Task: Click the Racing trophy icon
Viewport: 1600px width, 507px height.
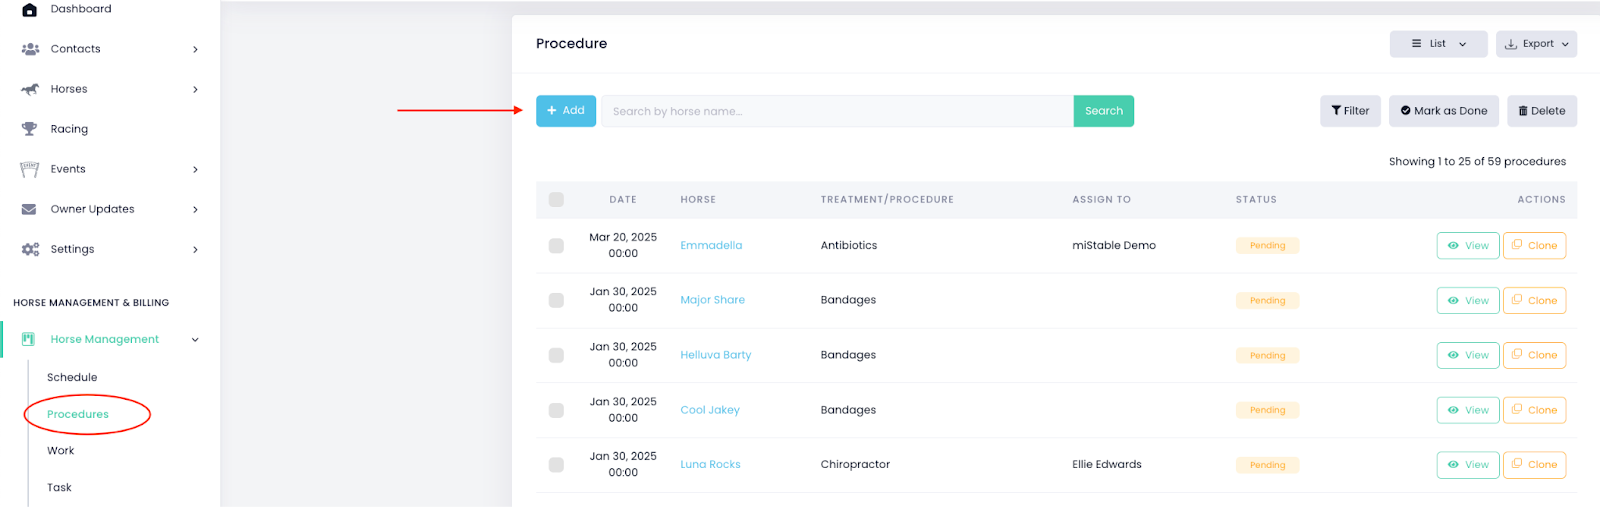Action: click(29, 129)
